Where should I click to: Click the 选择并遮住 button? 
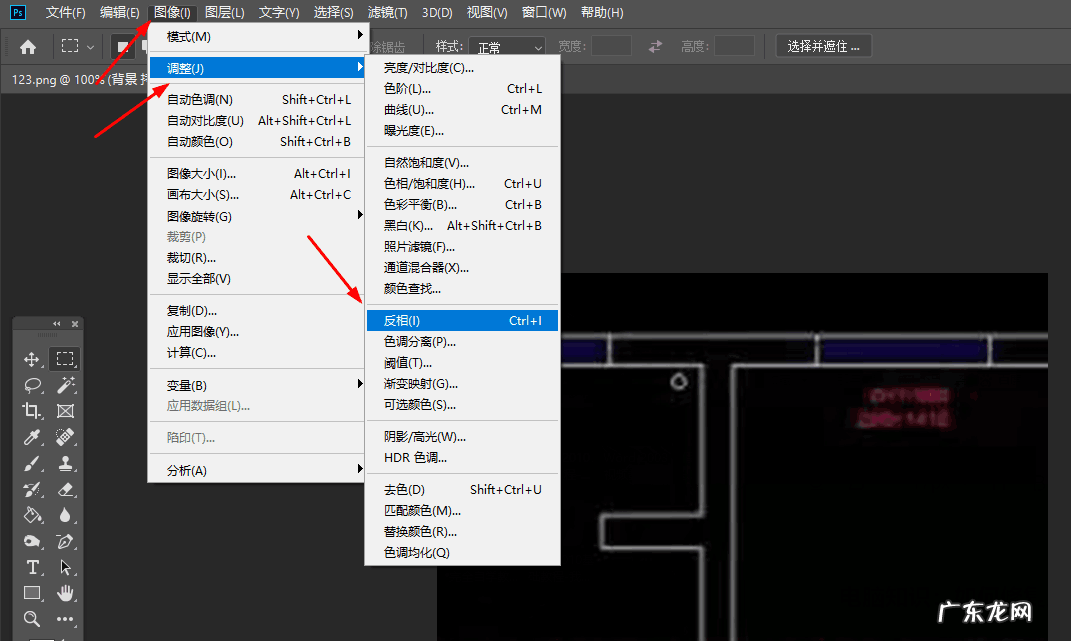[823, 46]
